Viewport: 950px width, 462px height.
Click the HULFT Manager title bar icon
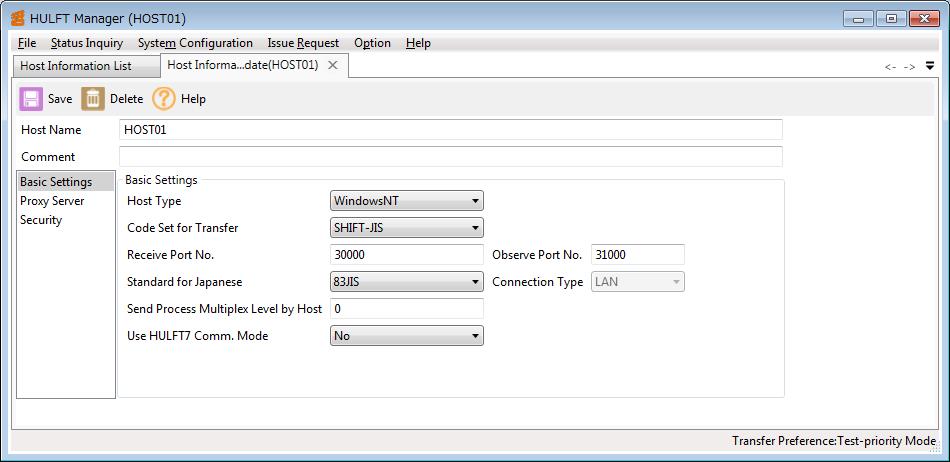(x=18, y=18)
